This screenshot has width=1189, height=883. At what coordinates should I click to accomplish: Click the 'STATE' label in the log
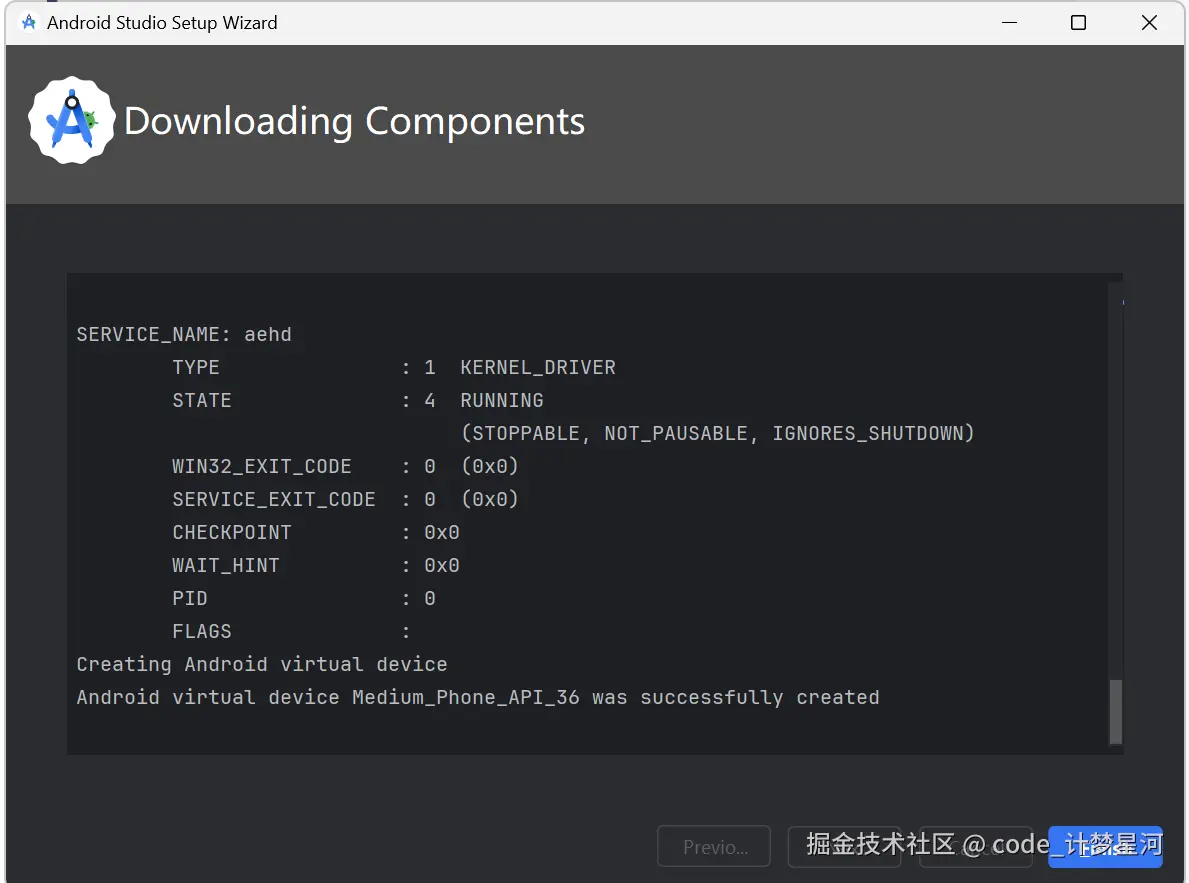click(x=202, y=401)
